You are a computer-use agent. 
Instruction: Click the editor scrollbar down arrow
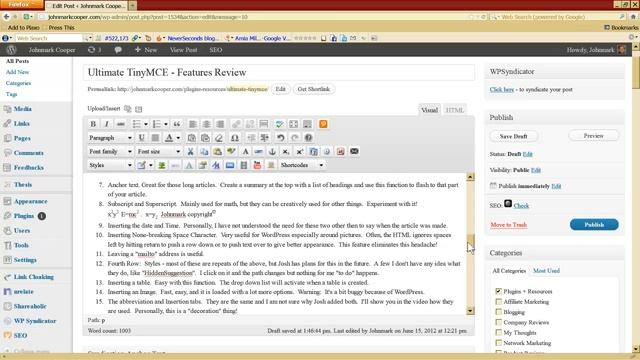pyautogui.click(x=470, y=311)
